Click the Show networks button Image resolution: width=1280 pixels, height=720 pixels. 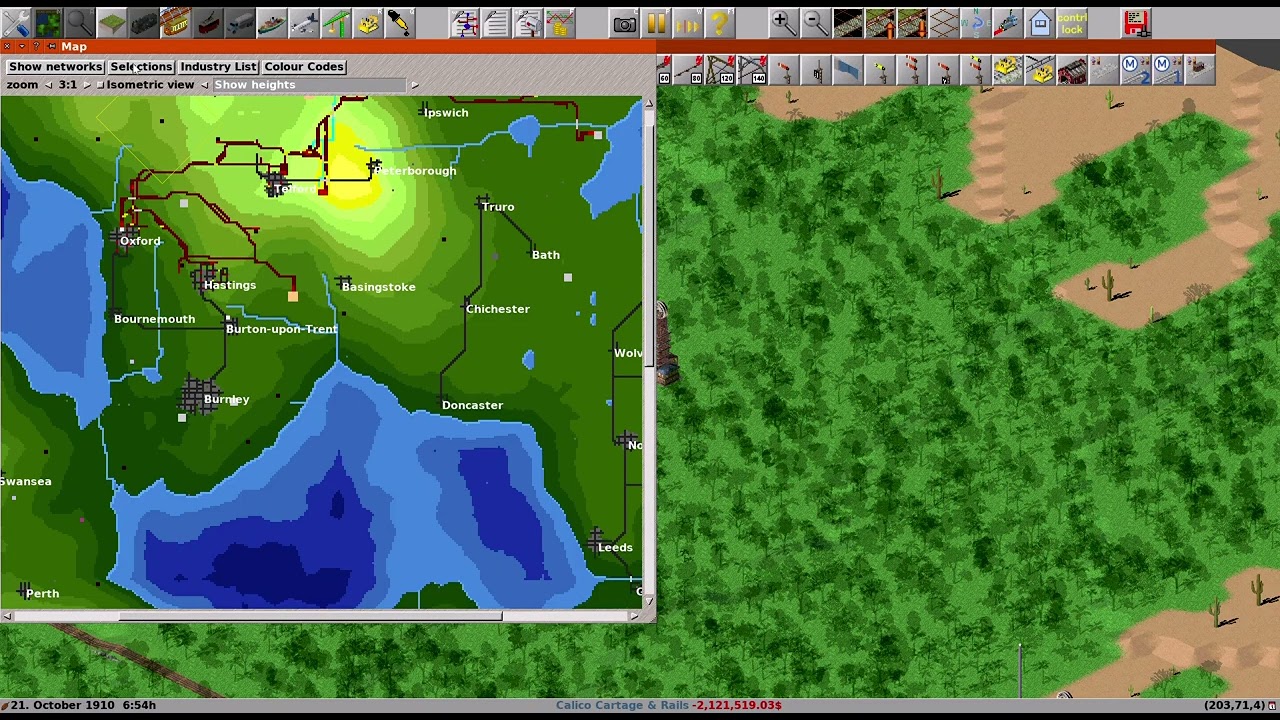click(55, 66)
